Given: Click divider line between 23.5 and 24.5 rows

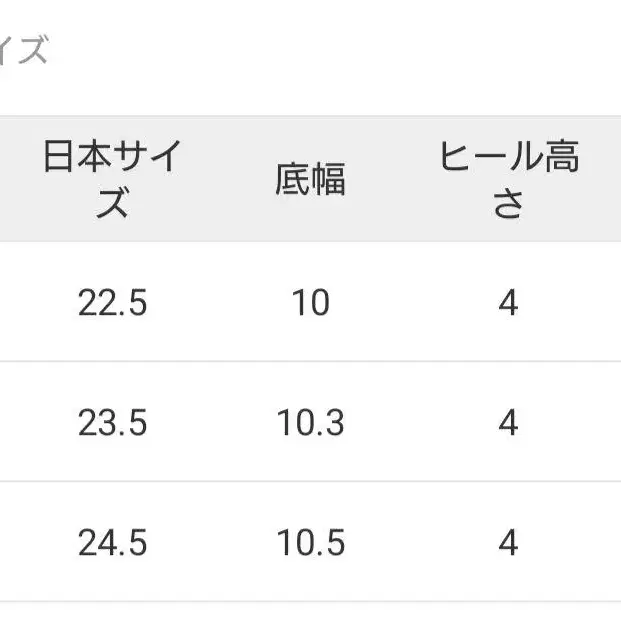Looking at the screenshot, I should coord(310,482).
